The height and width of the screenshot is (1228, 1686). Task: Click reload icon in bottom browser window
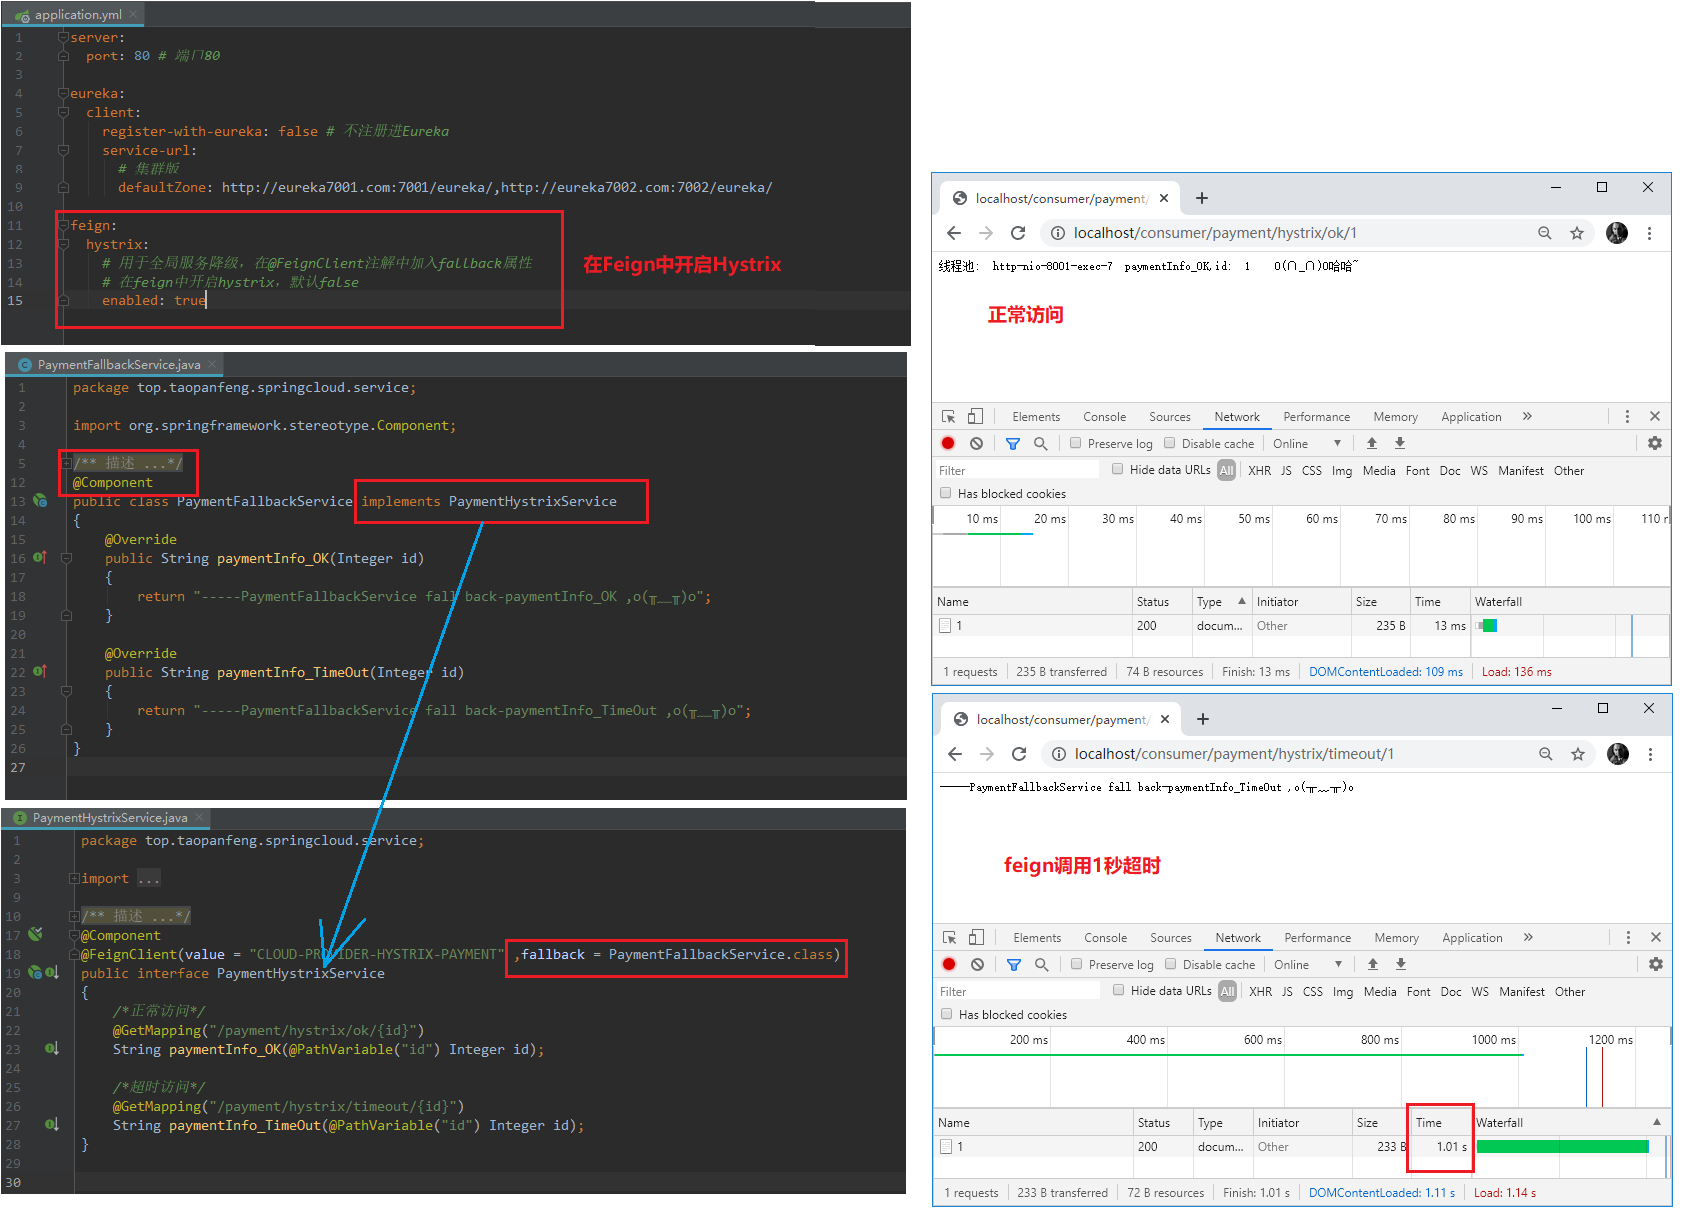coord(1019,754)
